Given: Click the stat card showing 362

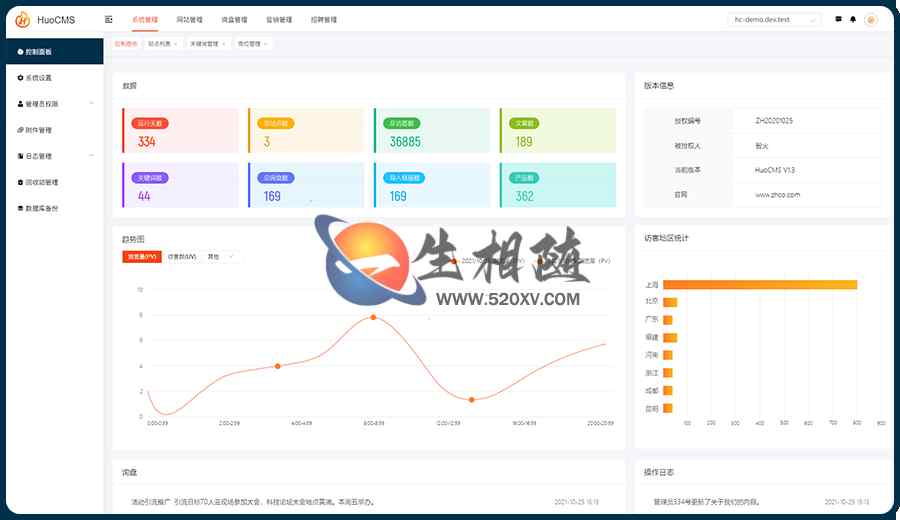Looking at the screenshot, I should (x=558, y=185).
